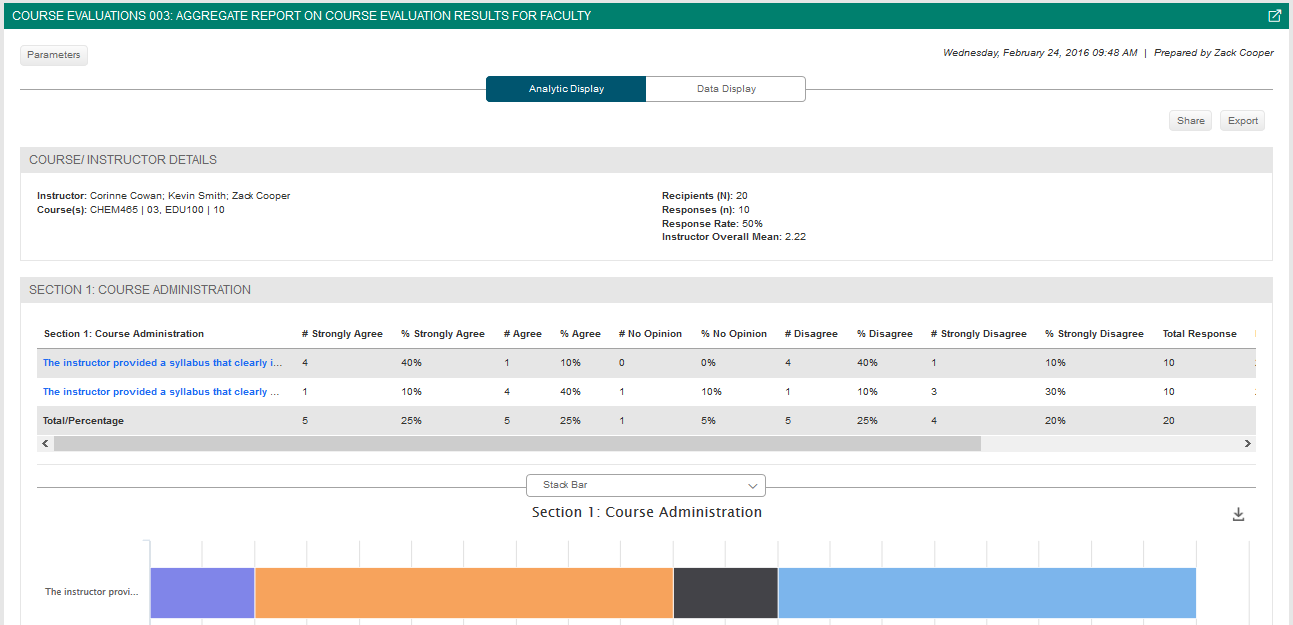Image resolution: width=1293 pixels, height=625 pixels.
Task: Click the '% No Opinion' column header
Action: point(734,334)
